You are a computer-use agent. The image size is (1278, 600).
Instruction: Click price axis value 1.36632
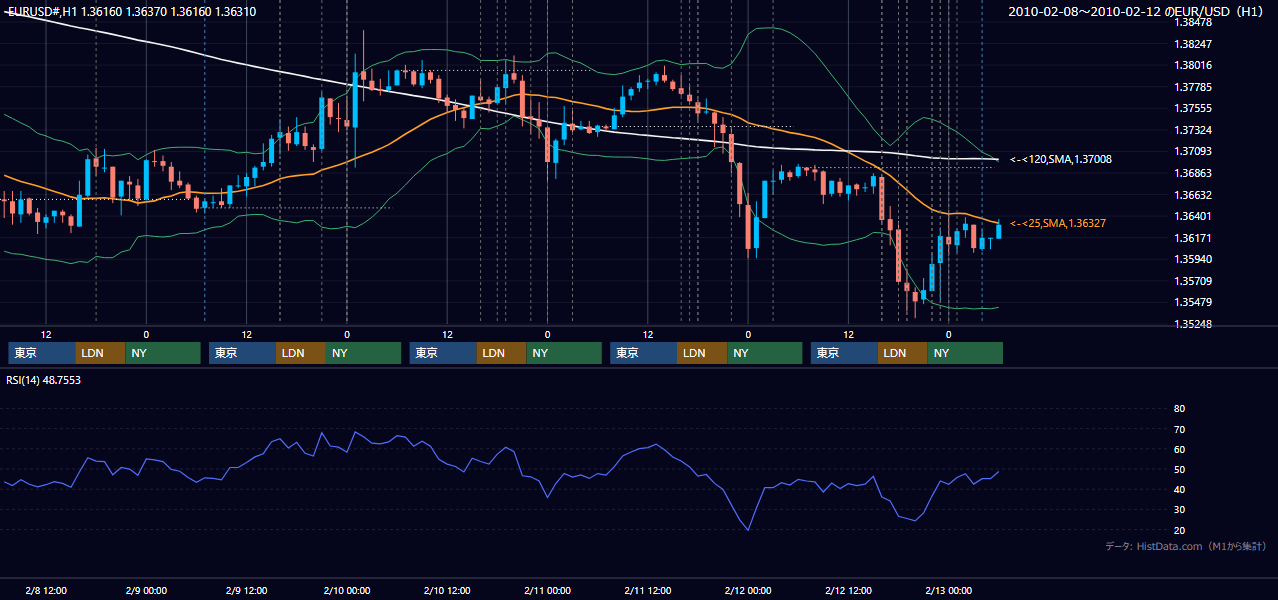pyautogui.click(x=1193, y=195)
